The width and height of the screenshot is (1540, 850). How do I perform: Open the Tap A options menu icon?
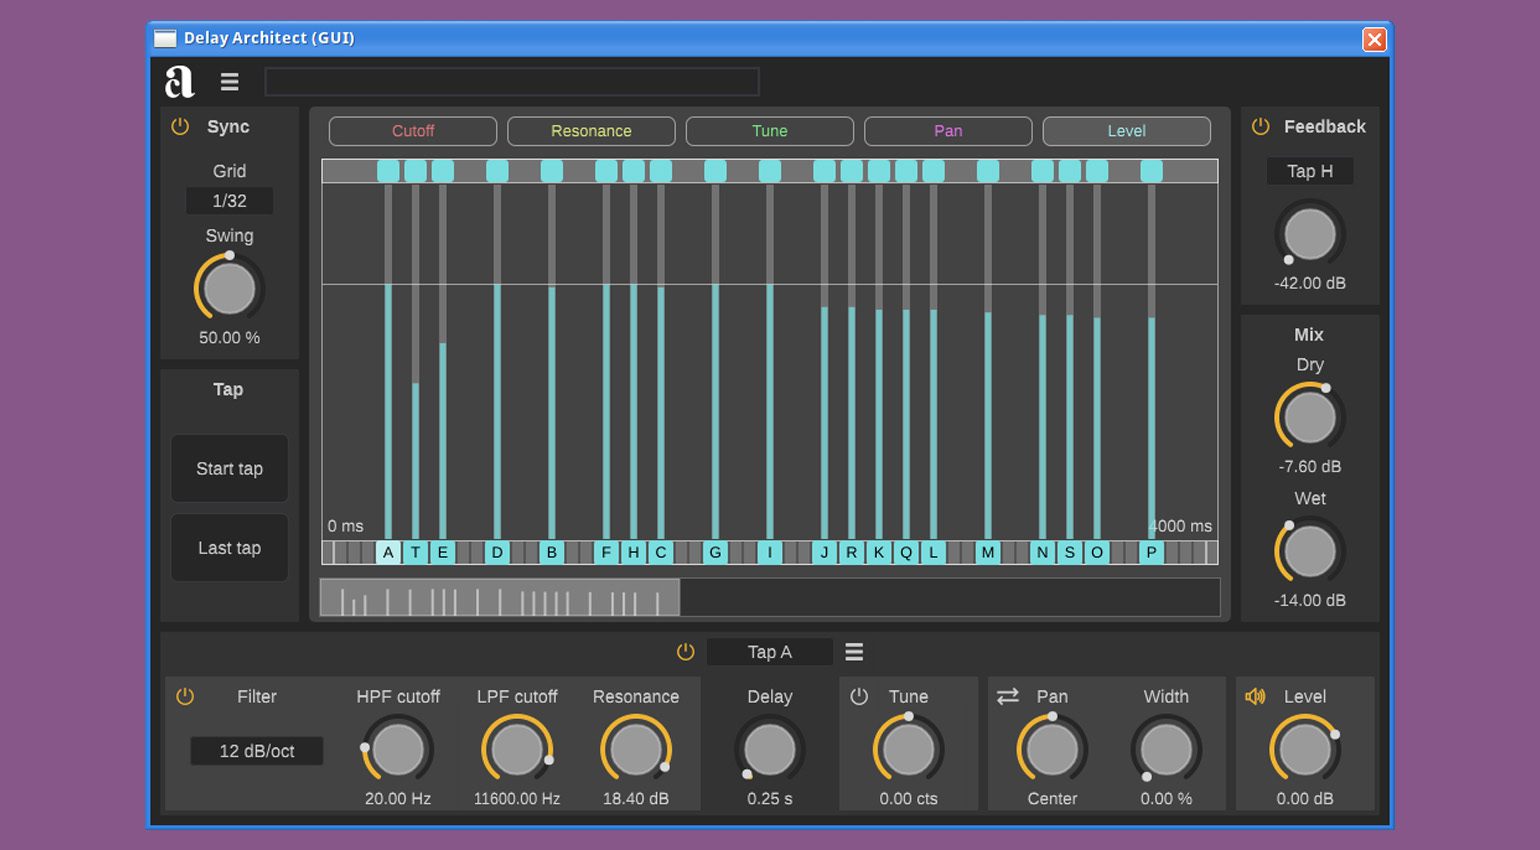[854, 652]
